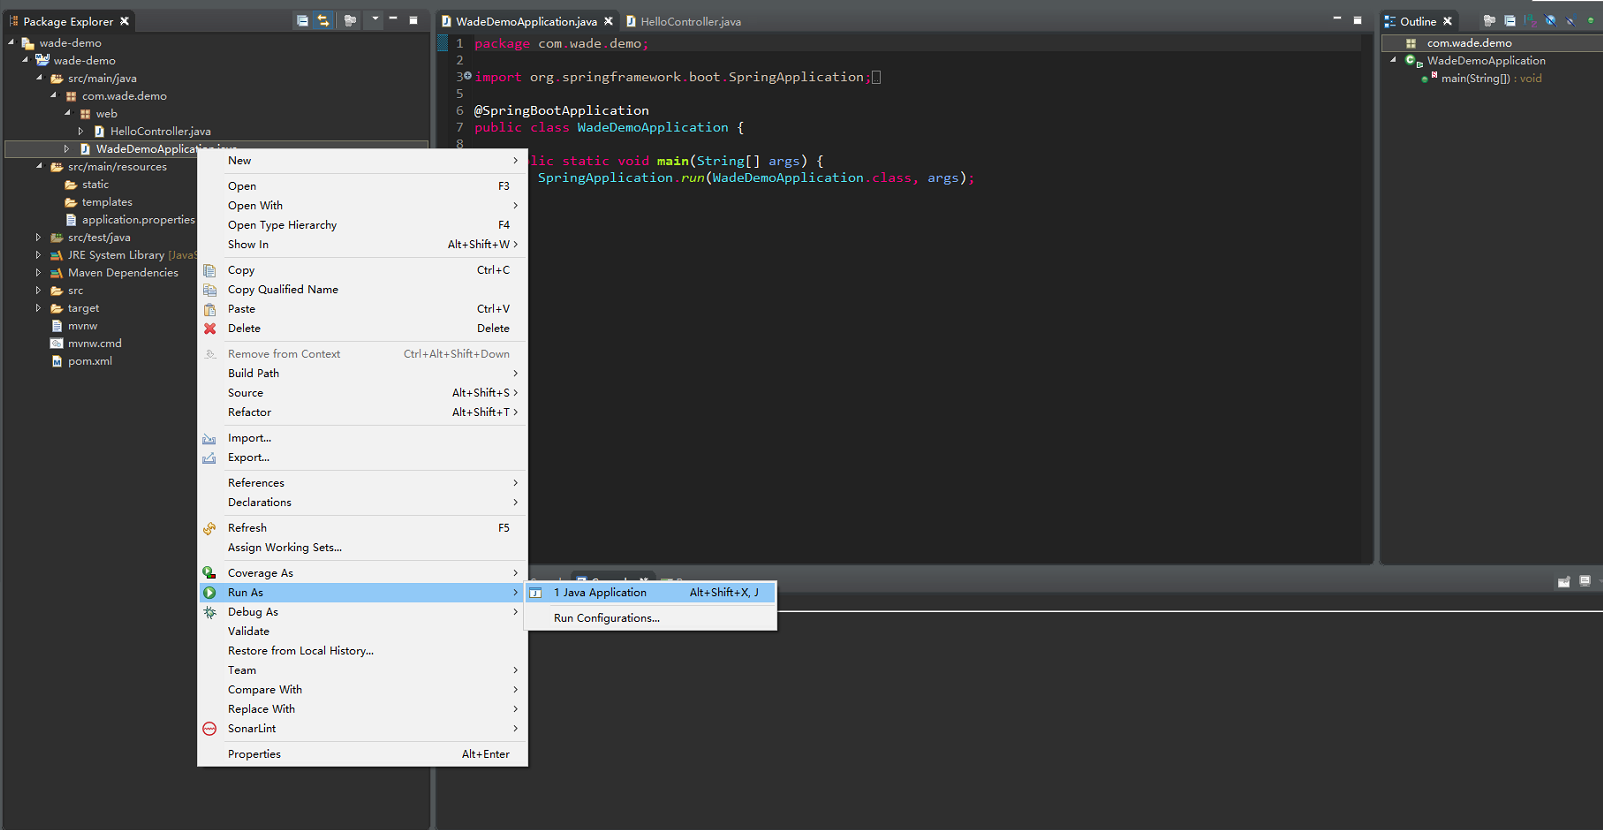Close the Outline view tab
Image resolution: width=1603 pixels, height=830 pixels.
click(1447, 21)
